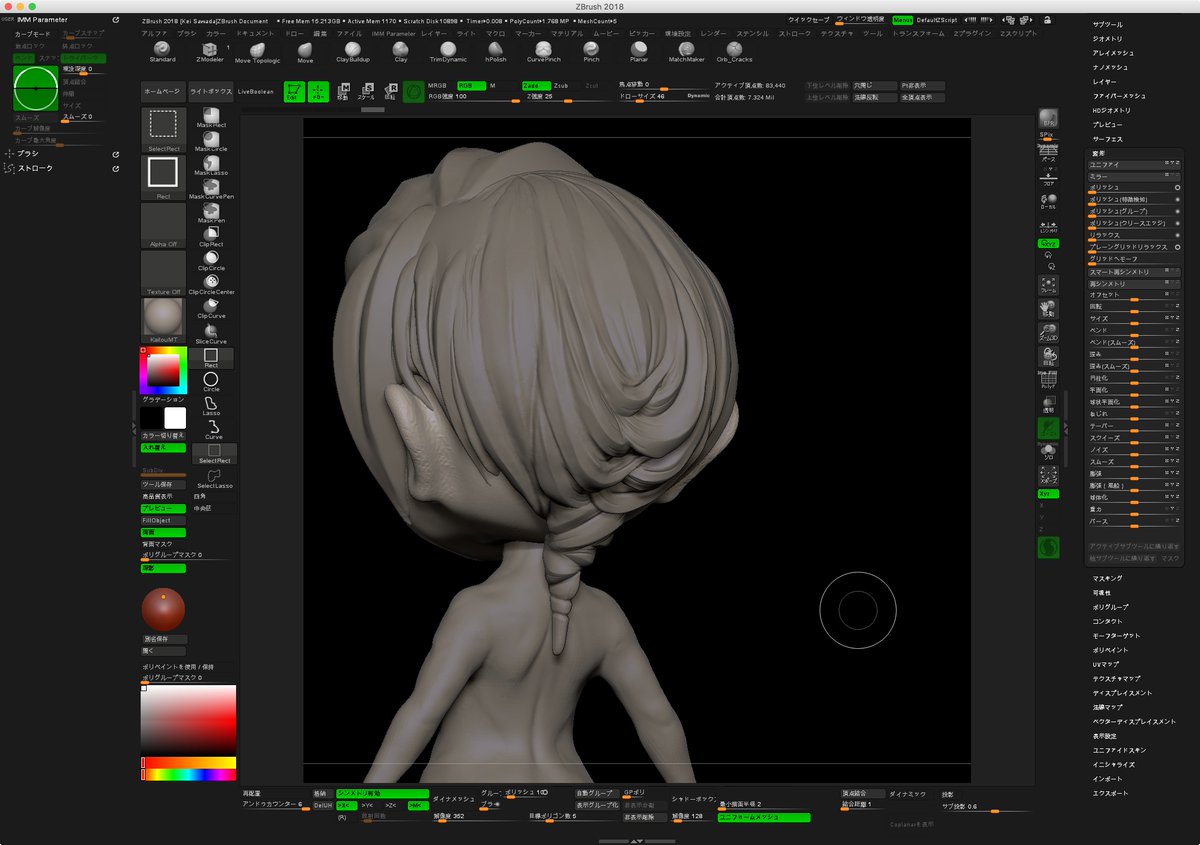Click the ドローサイズ slider

pos(665,97)
